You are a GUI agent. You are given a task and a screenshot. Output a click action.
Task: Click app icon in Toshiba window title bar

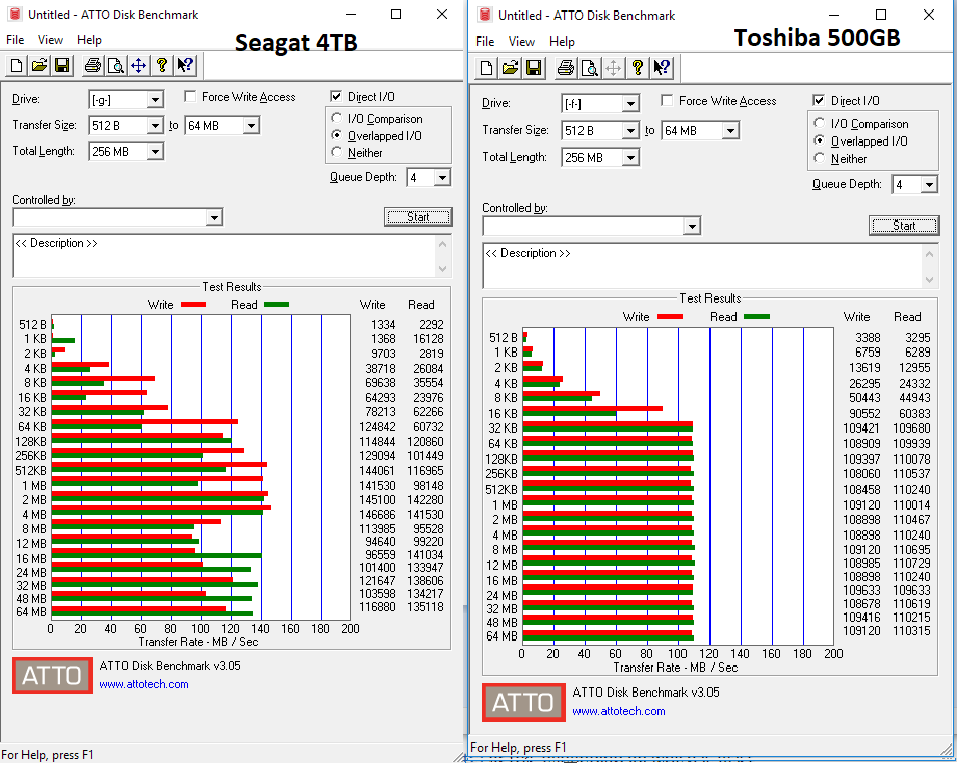[485, 15]
